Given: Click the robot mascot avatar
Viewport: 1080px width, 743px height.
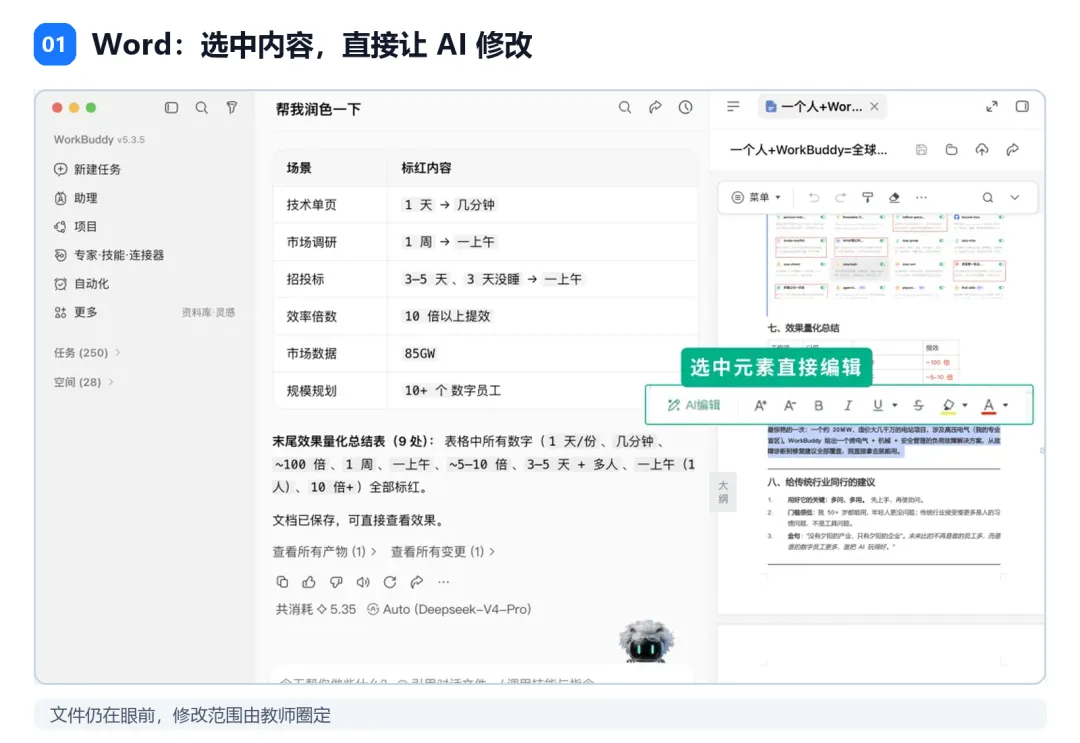Looking at the screenshot, I should click(x=646, y=641).
